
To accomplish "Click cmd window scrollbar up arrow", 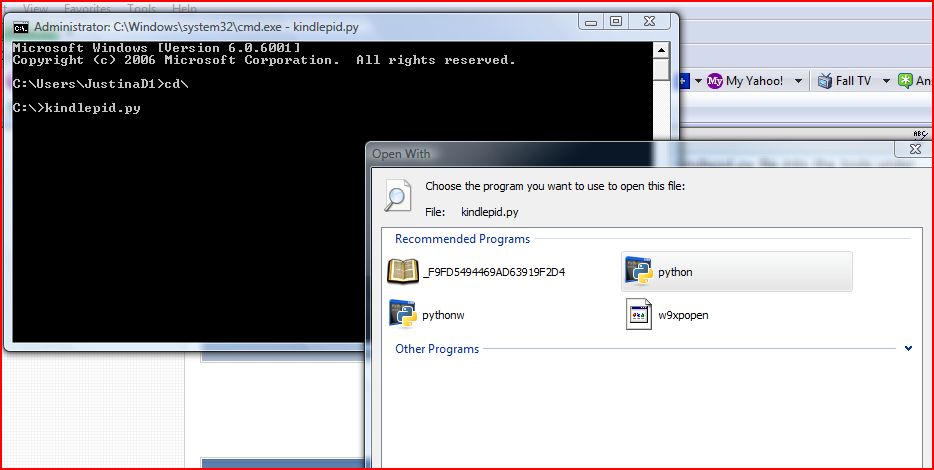I will click(661, 50).
